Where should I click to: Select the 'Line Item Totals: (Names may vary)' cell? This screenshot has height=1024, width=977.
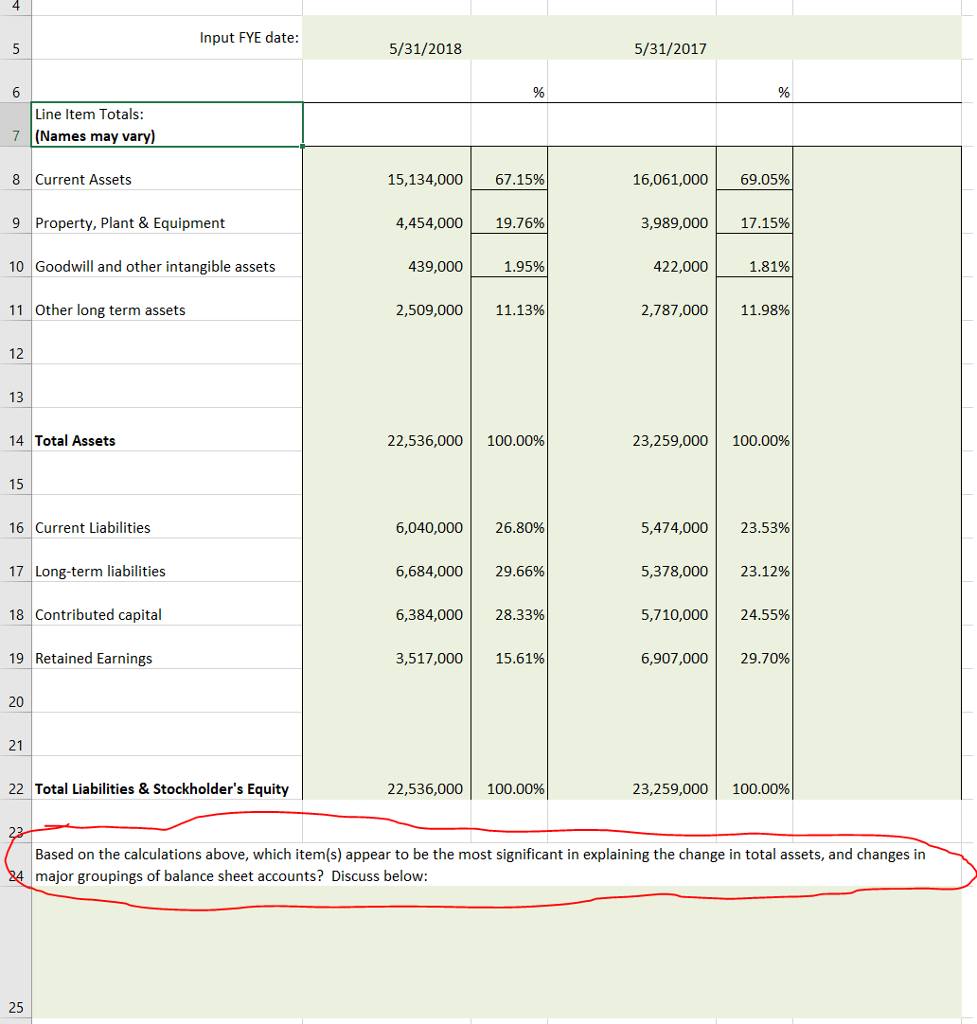167,125
